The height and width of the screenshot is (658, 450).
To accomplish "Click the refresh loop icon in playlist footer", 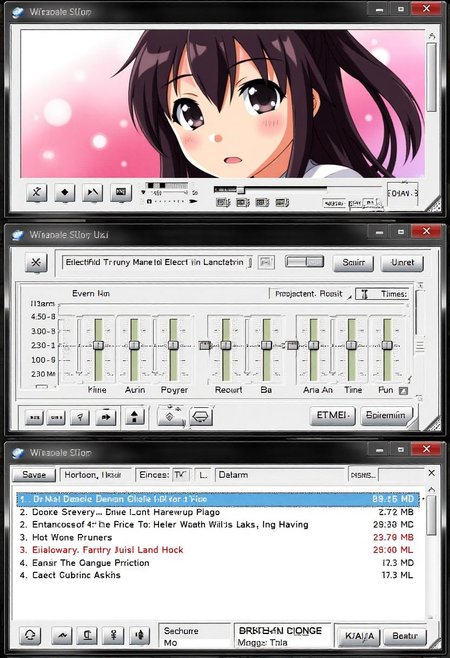I will 30,635.
